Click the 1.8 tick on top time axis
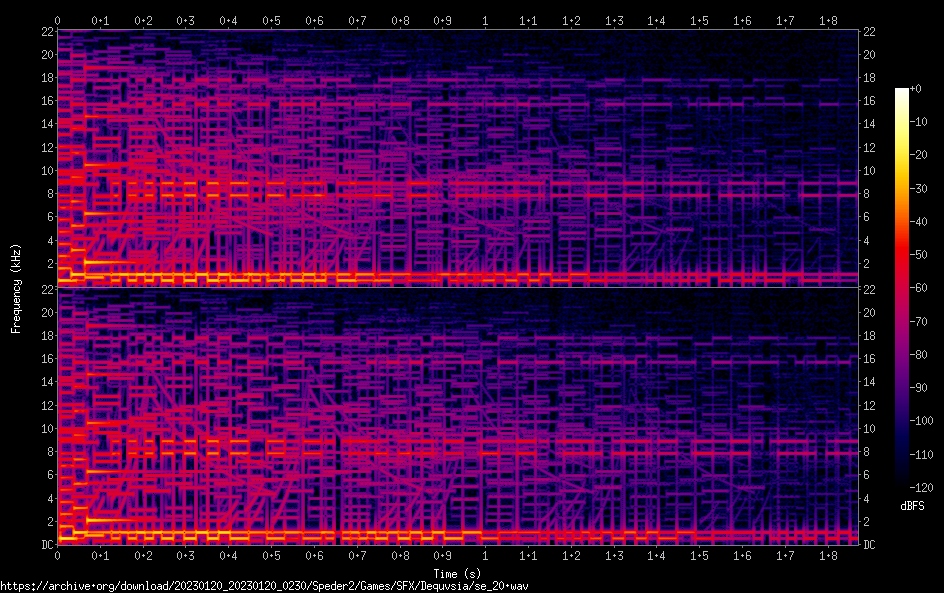 [x=827, y=20]
